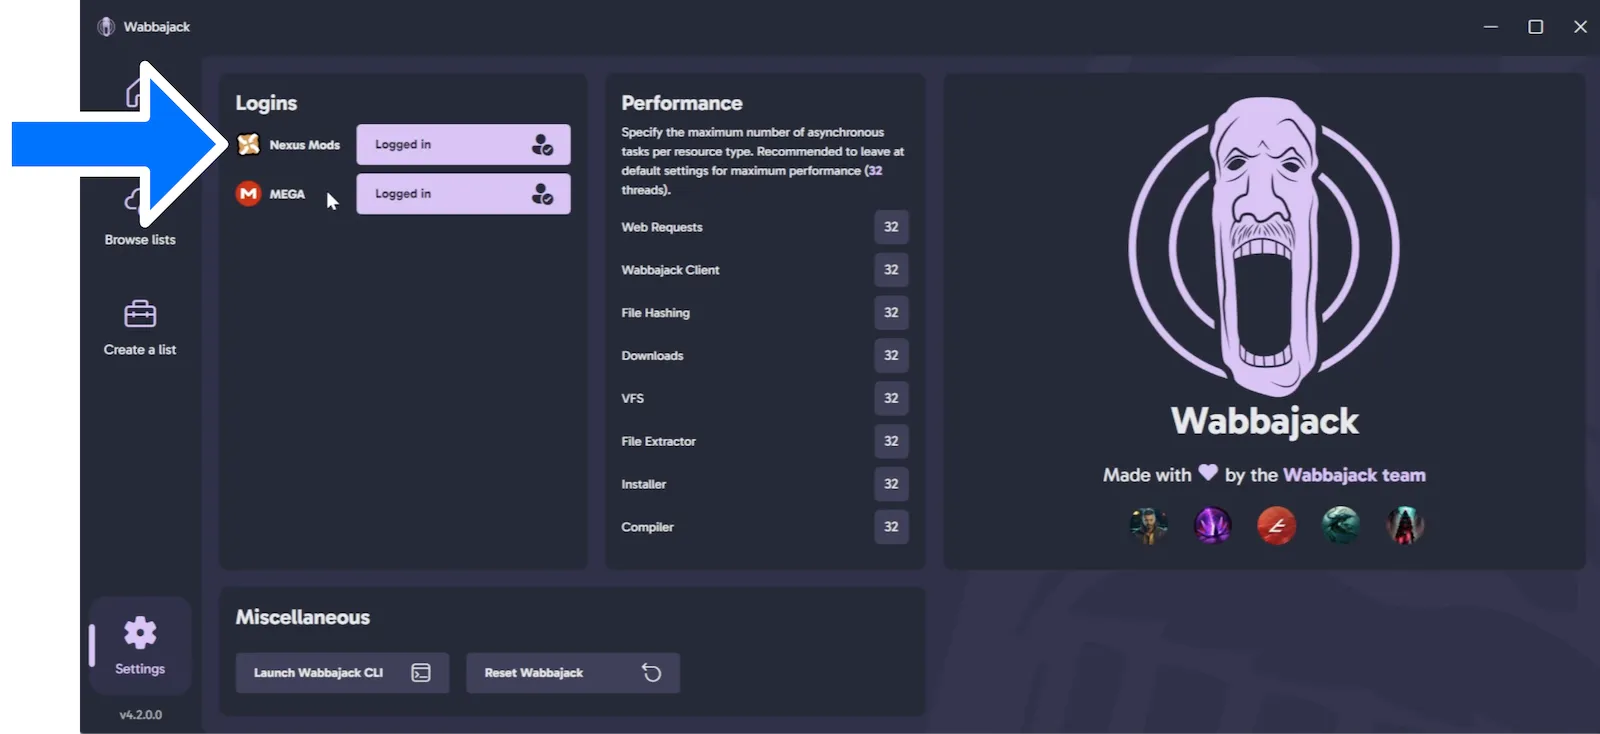Click the Settings gear icon

click(x=140, y=633)
